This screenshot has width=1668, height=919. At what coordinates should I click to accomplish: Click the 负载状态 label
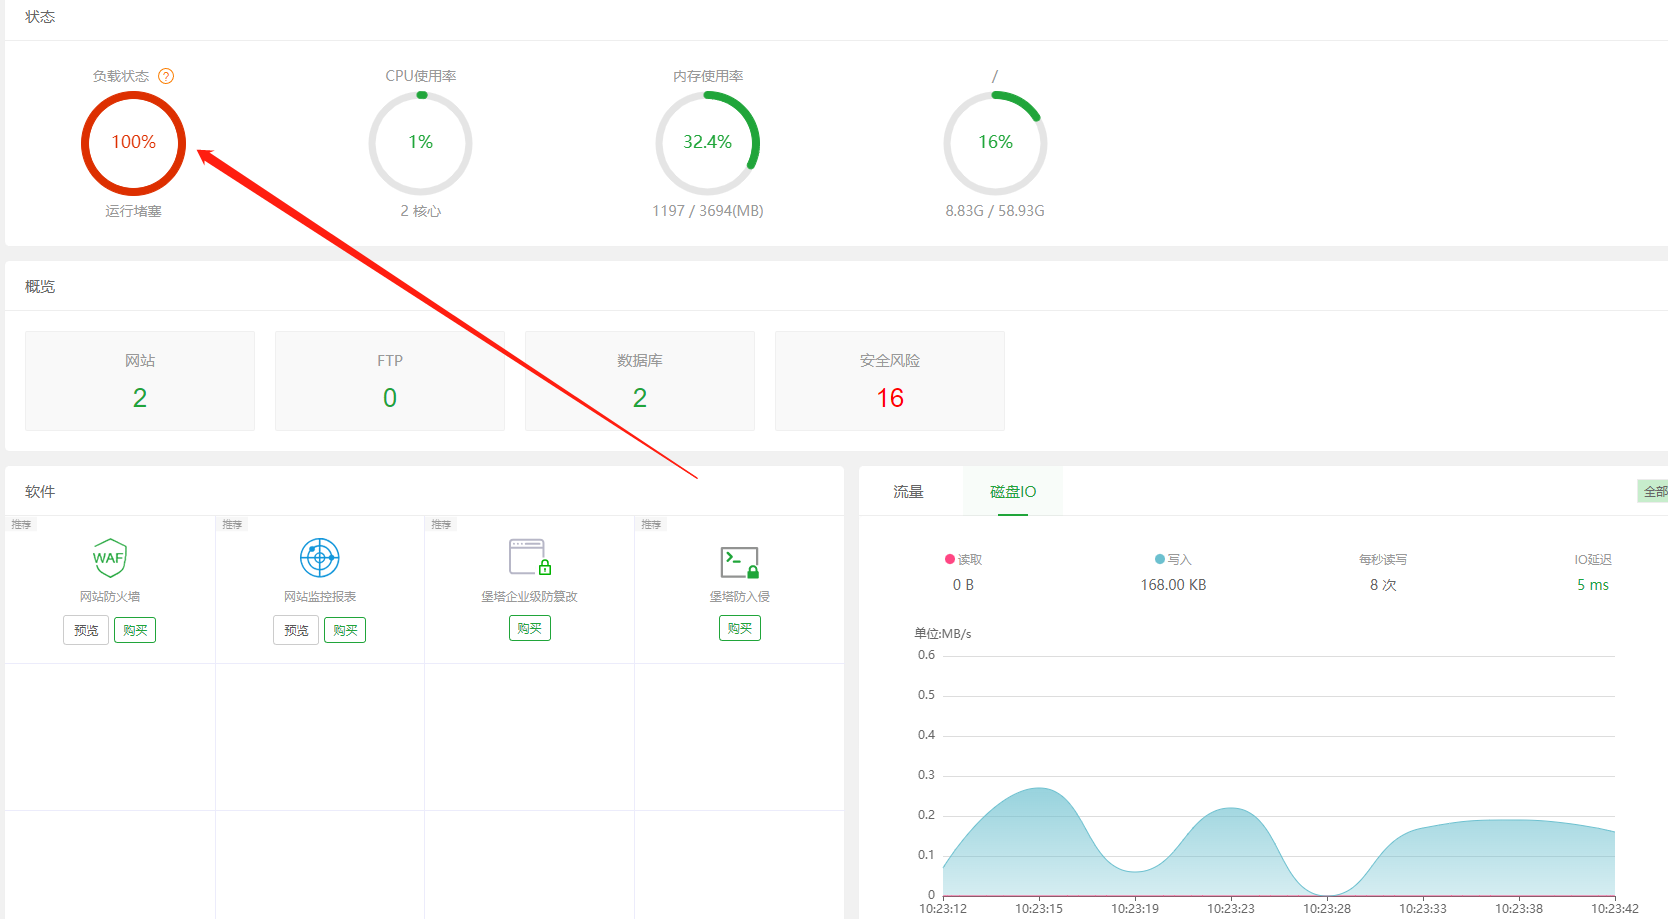pyautogui.click(x=121, y=76)
